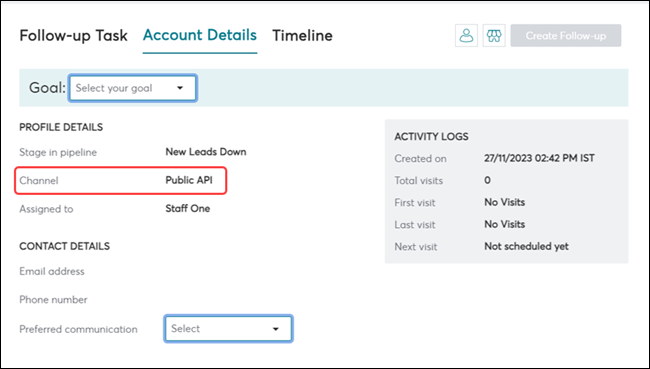Image resolution: width=650 pixels, height=369 pixels.
Task: Click the 'Staff One' assigned value
Action: [x=187, y=208]
